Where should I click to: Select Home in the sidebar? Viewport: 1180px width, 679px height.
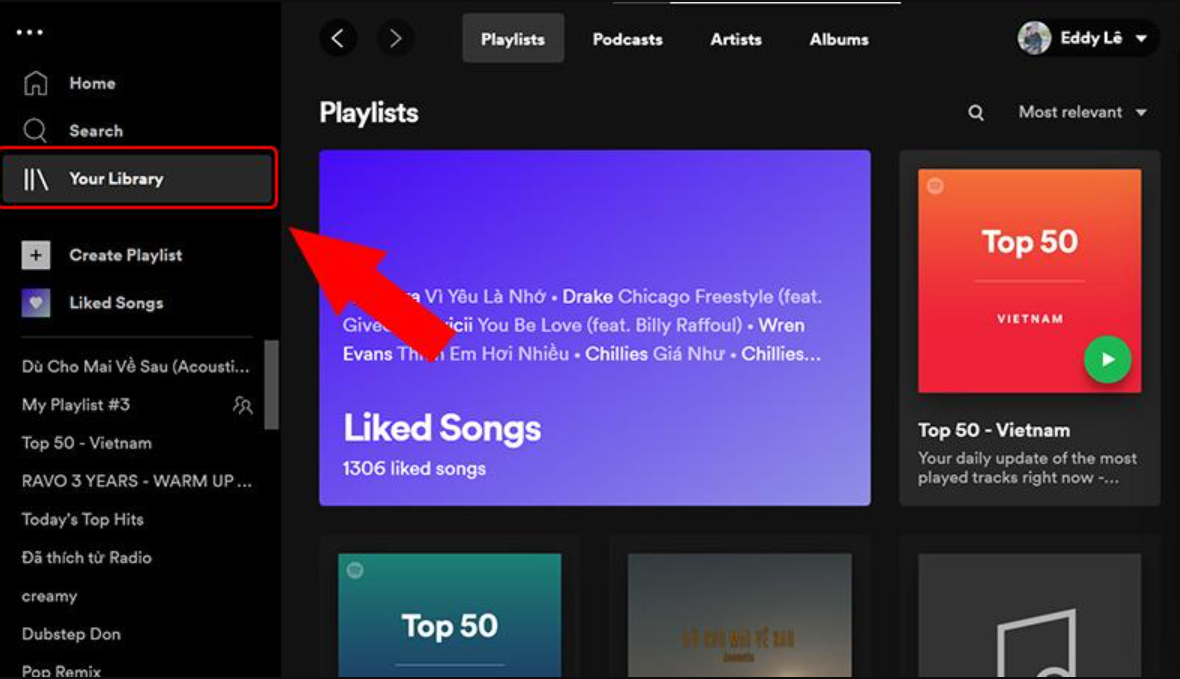93,83
